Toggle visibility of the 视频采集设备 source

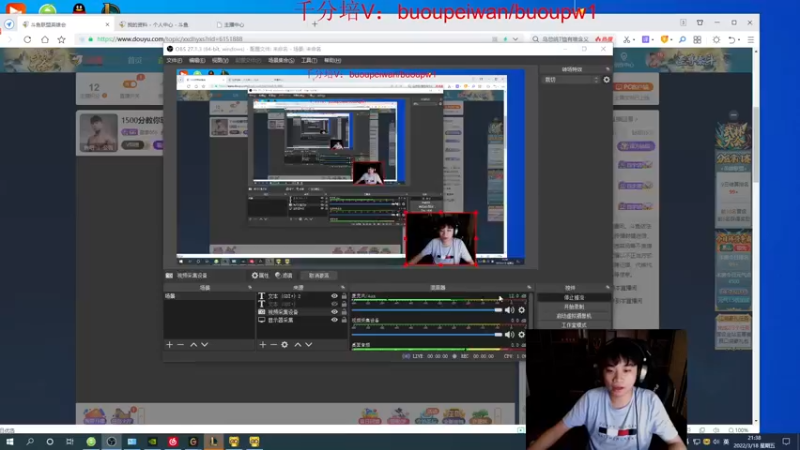coord(334,312)
